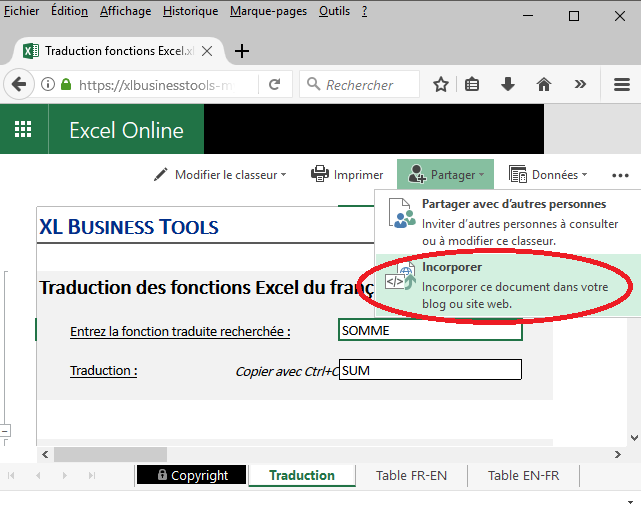641x509 pixels.
Task: Switch to the Table EN-FR sheet tab
Action: click(x=523, y=475)
